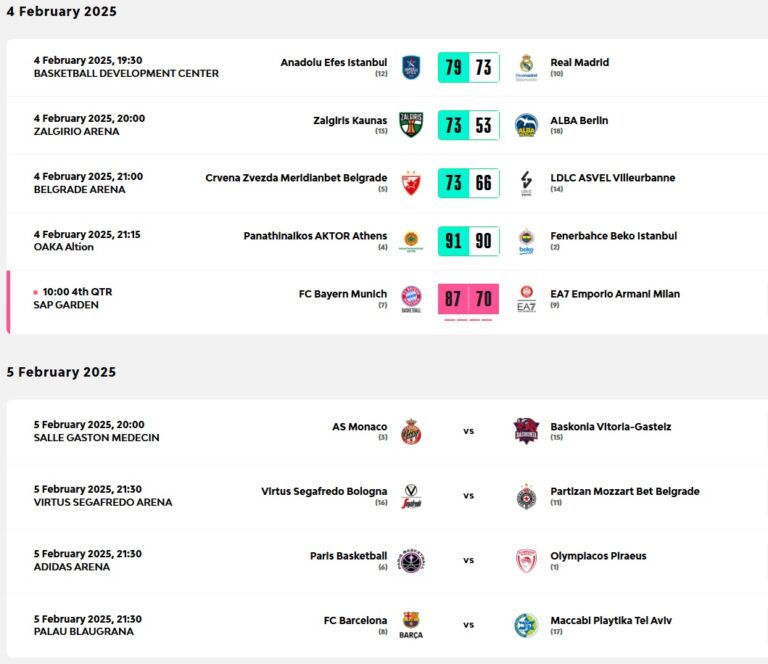Click the Olympiacos Piraeus logo
Viewport: 768px width, 664px height.
526,560
